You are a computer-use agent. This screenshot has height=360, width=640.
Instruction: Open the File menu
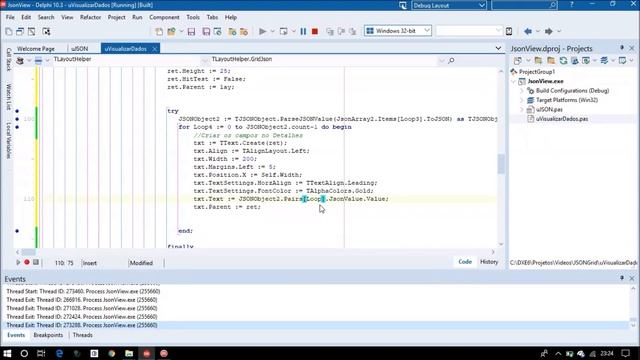tap(10, 17)
